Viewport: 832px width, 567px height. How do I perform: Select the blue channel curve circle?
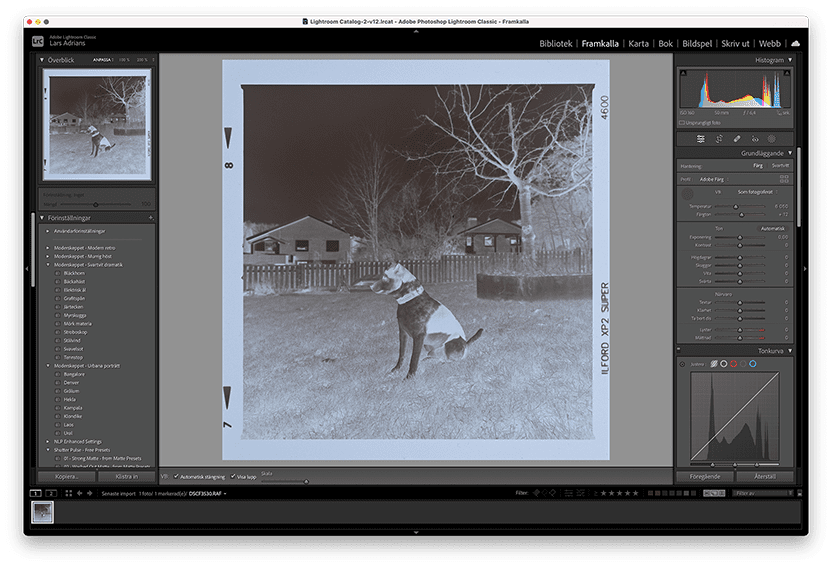click(x=752, y=364)
